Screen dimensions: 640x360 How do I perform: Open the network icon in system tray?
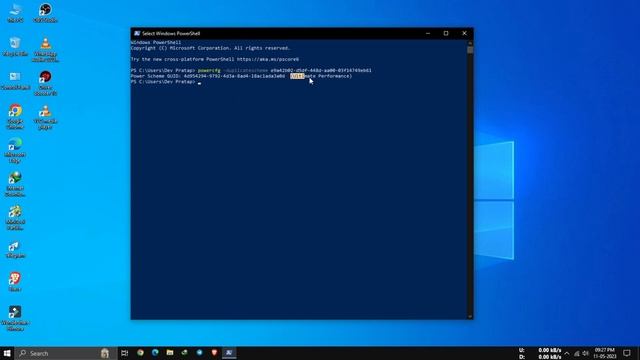click(x=577, y=353)
